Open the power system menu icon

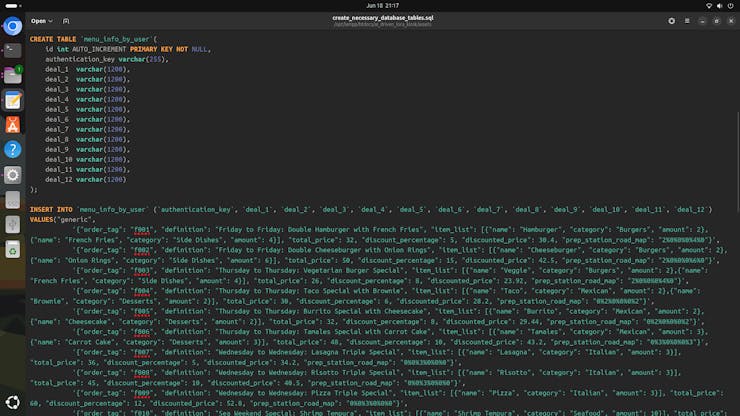730,6
